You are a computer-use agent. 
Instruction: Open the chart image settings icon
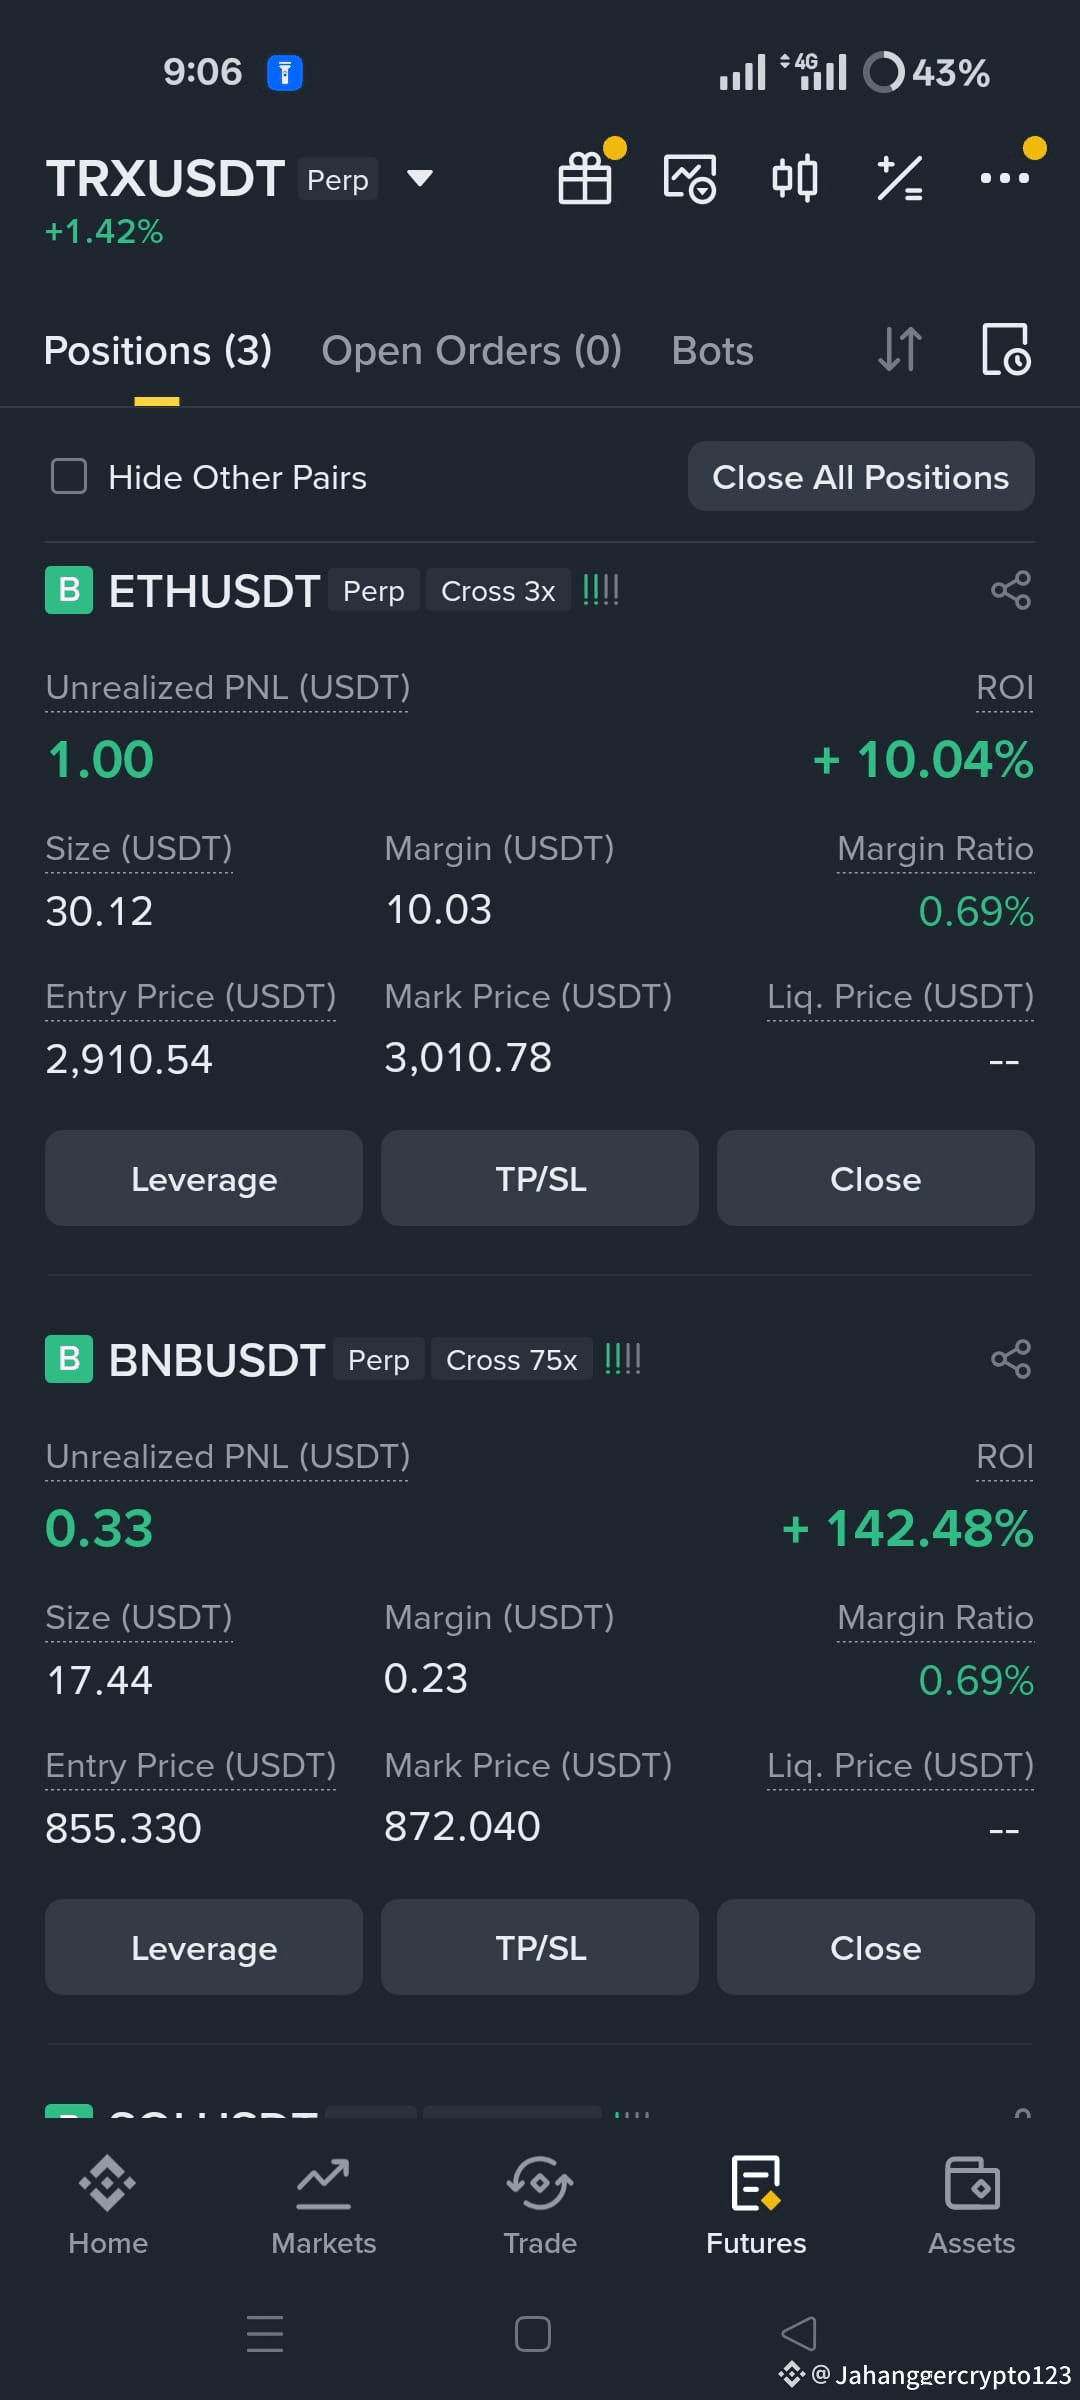coord(690,179)
